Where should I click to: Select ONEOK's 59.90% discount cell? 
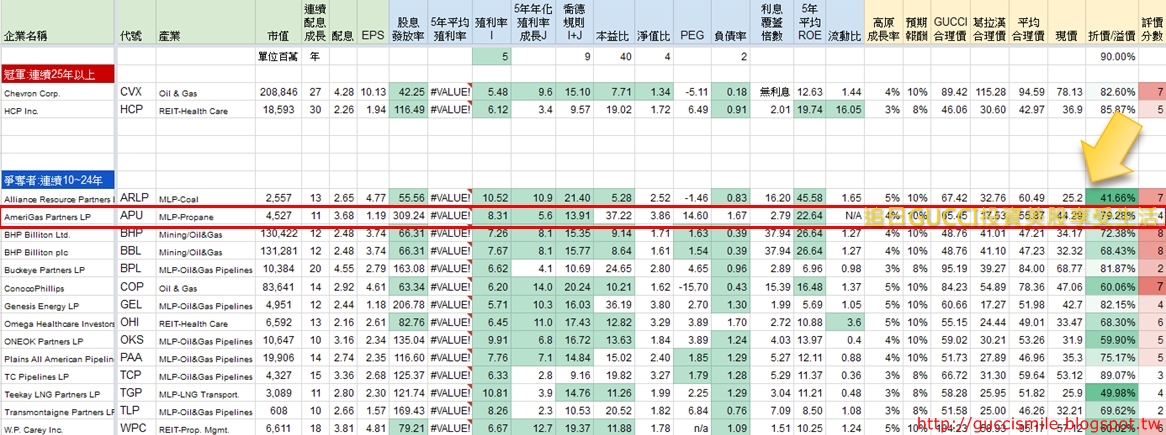[x=1111, y=341]
